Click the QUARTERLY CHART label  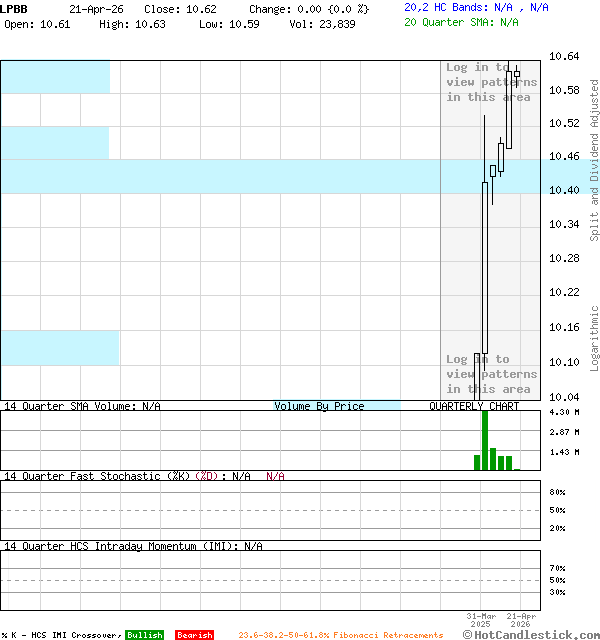point(474,406)
